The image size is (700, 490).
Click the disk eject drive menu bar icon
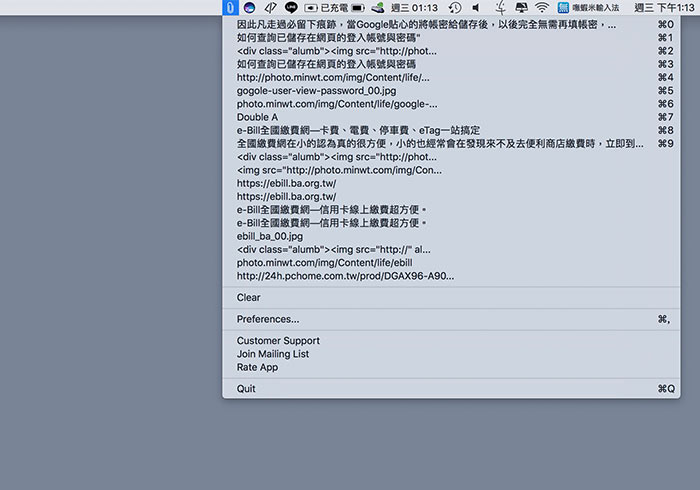click(x=378, y=8)
